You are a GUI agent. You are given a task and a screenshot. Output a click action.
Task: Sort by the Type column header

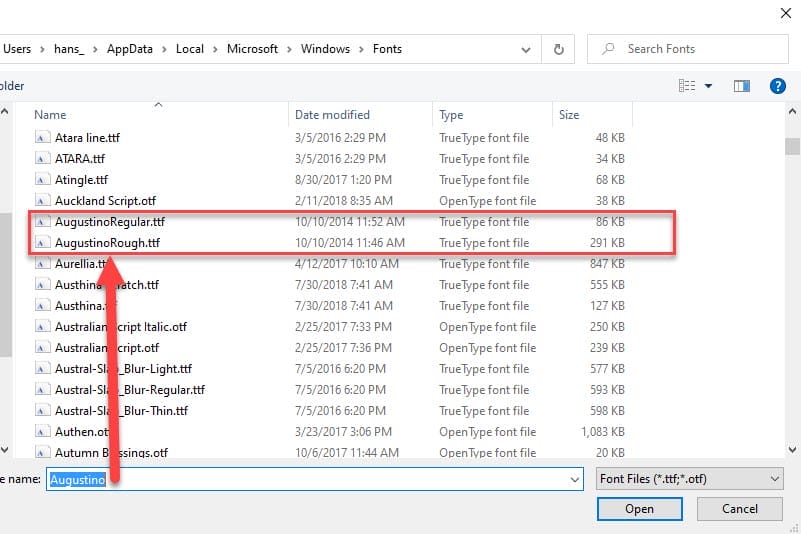tap(451, 115)
